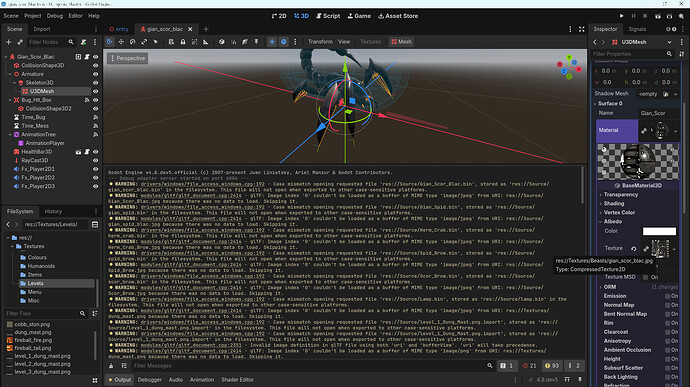
Task: Open Transform menu in 3D toolbar
Action: tap(320, 42)
